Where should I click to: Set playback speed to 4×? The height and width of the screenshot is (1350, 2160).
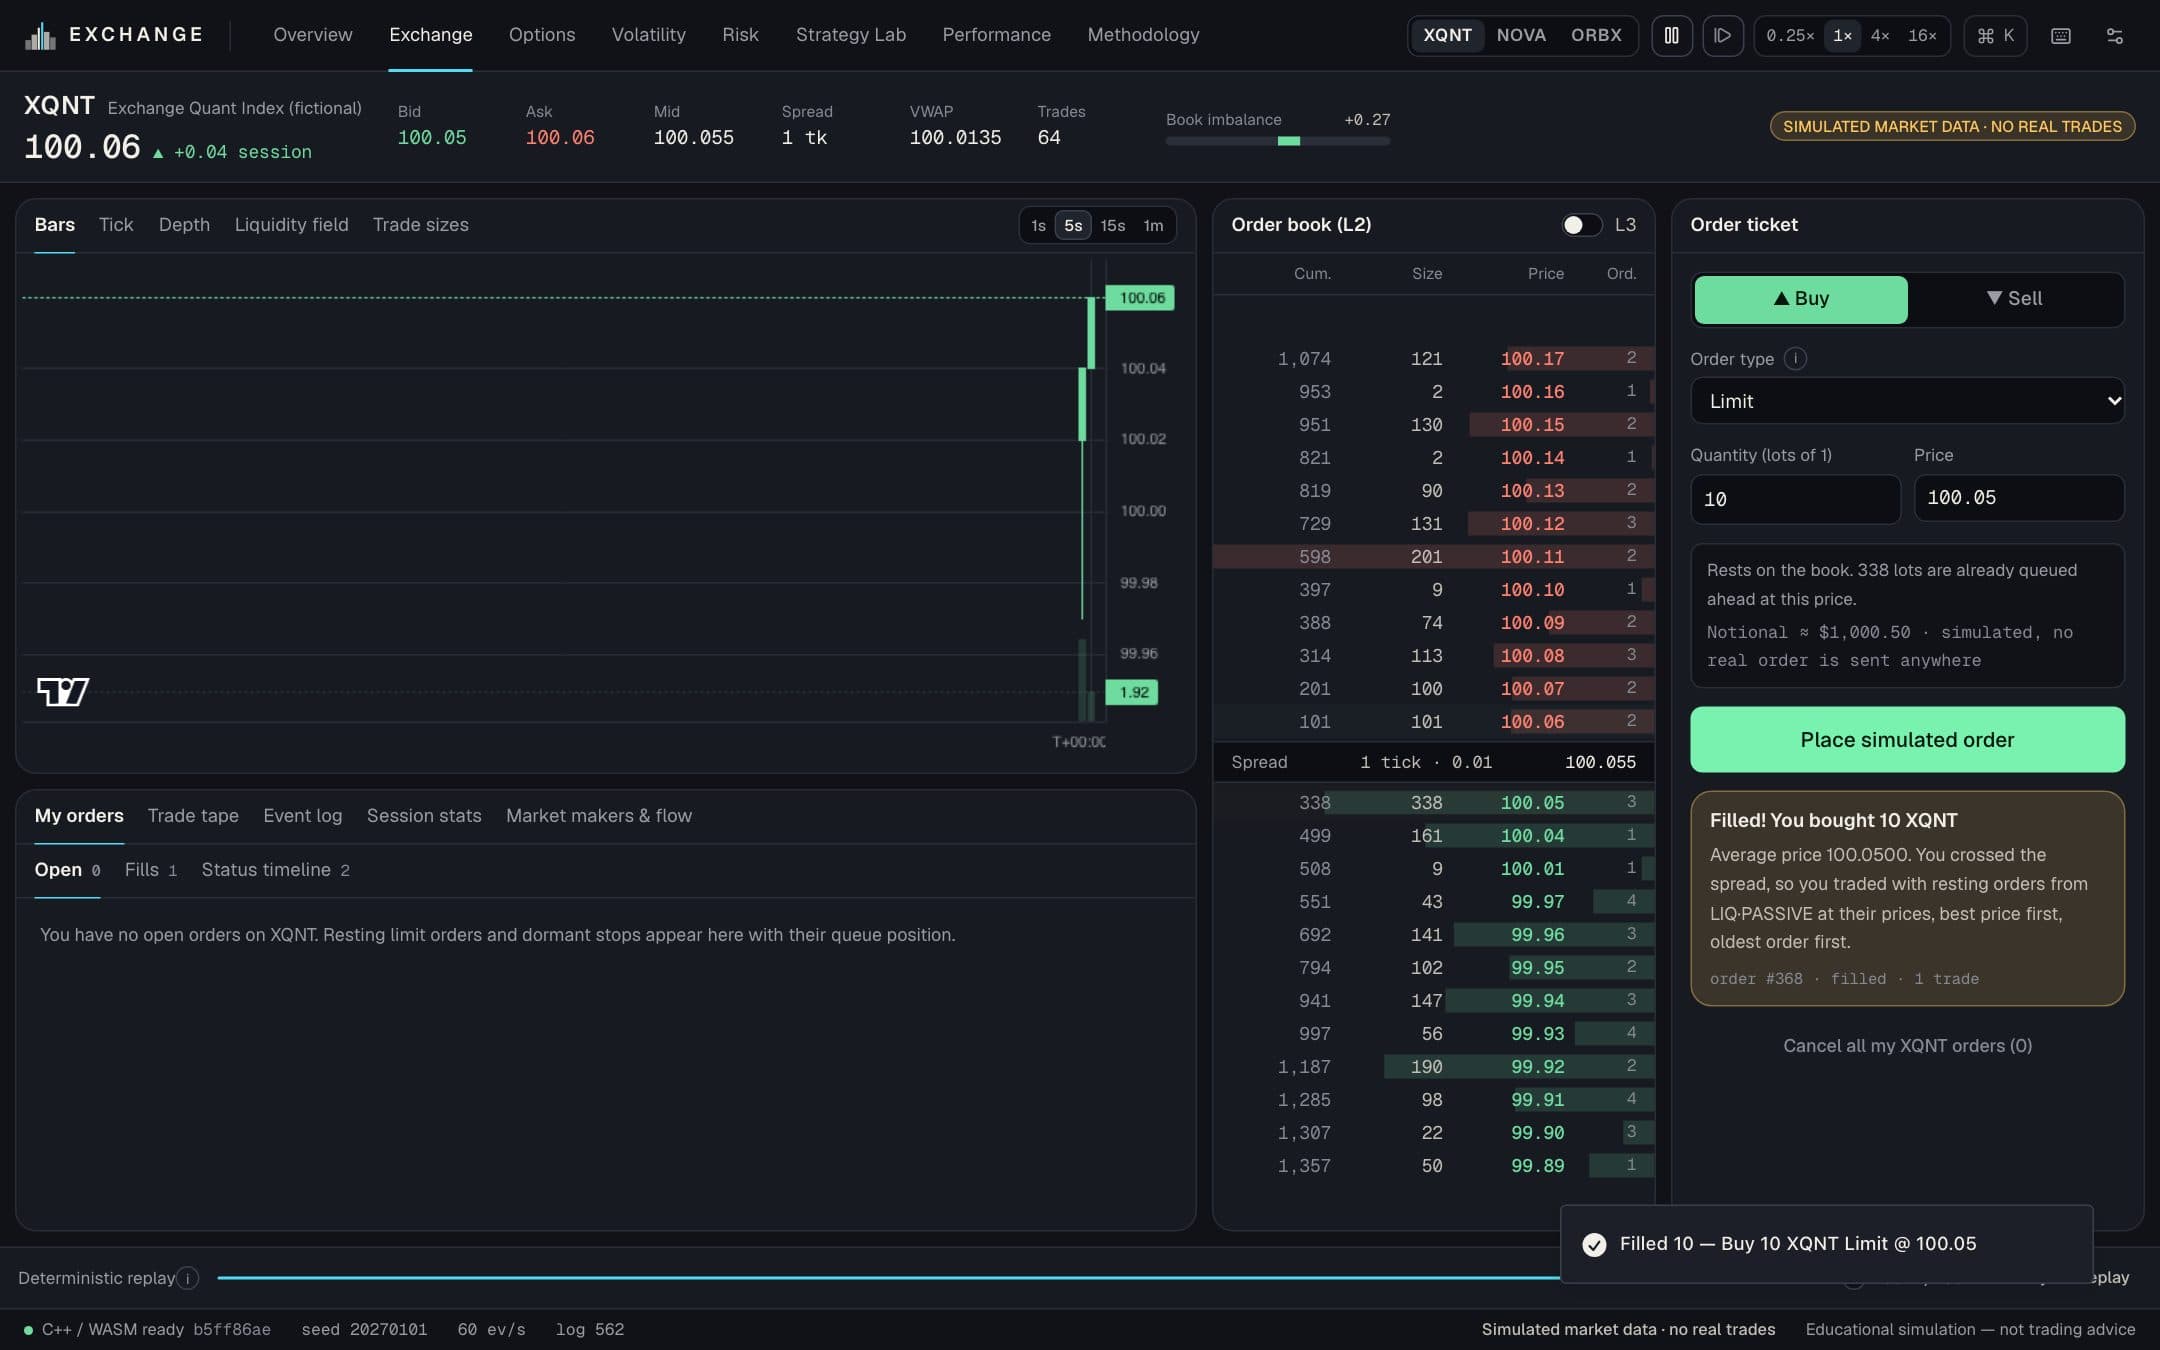[1879, 35]
